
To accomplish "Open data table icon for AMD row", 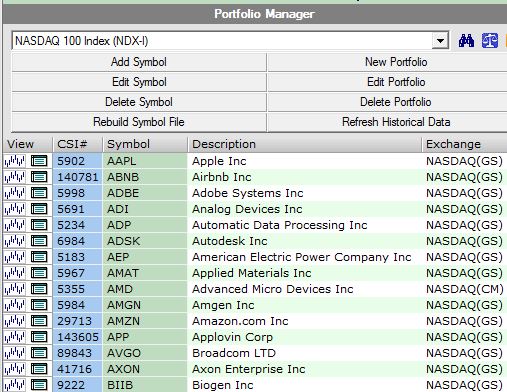I will [x=39, y=289].
